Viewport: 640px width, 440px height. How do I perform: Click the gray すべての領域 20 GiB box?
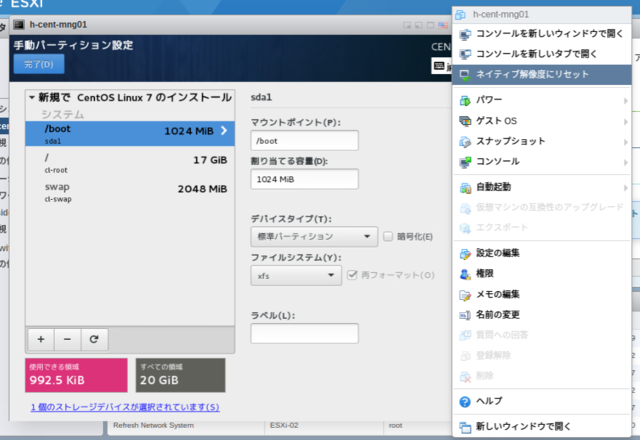180,375
